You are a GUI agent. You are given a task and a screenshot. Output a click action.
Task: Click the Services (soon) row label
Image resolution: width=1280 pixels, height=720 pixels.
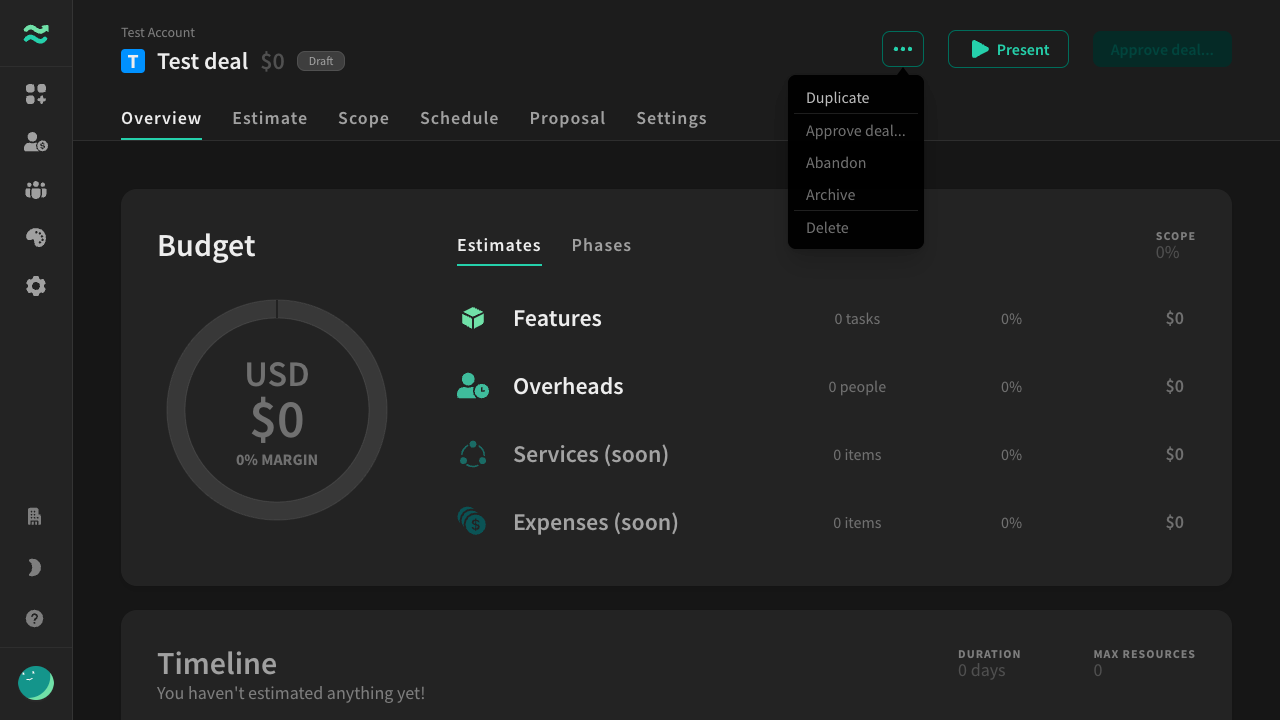tap(591, 454)
